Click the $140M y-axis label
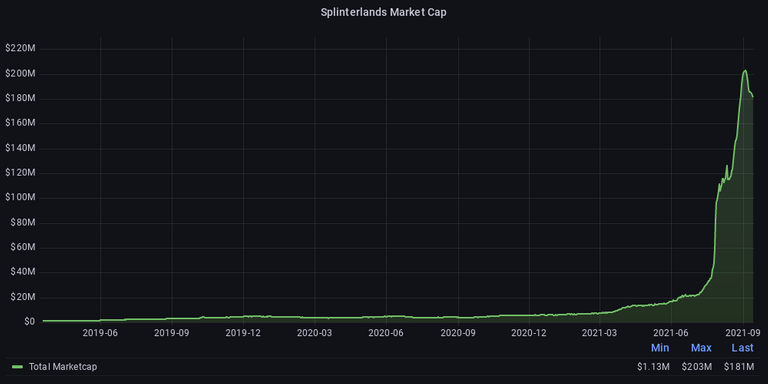768x384 pixels. tap(20, 148)
